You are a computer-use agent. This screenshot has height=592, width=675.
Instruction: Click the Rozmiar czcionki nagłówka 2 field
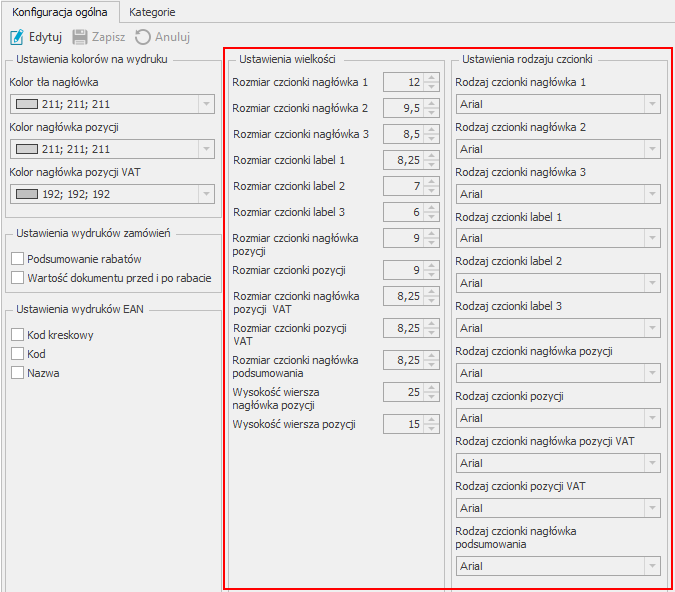click(402, 108)
